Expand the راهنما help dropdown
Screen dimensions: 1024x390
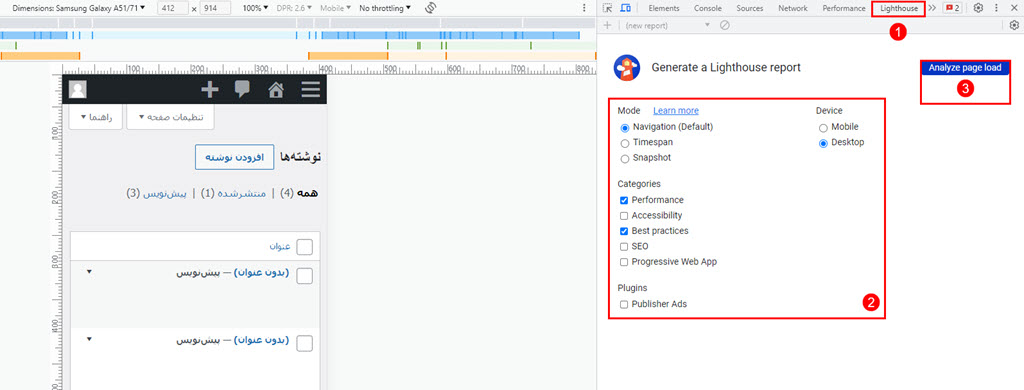(96, 117)
